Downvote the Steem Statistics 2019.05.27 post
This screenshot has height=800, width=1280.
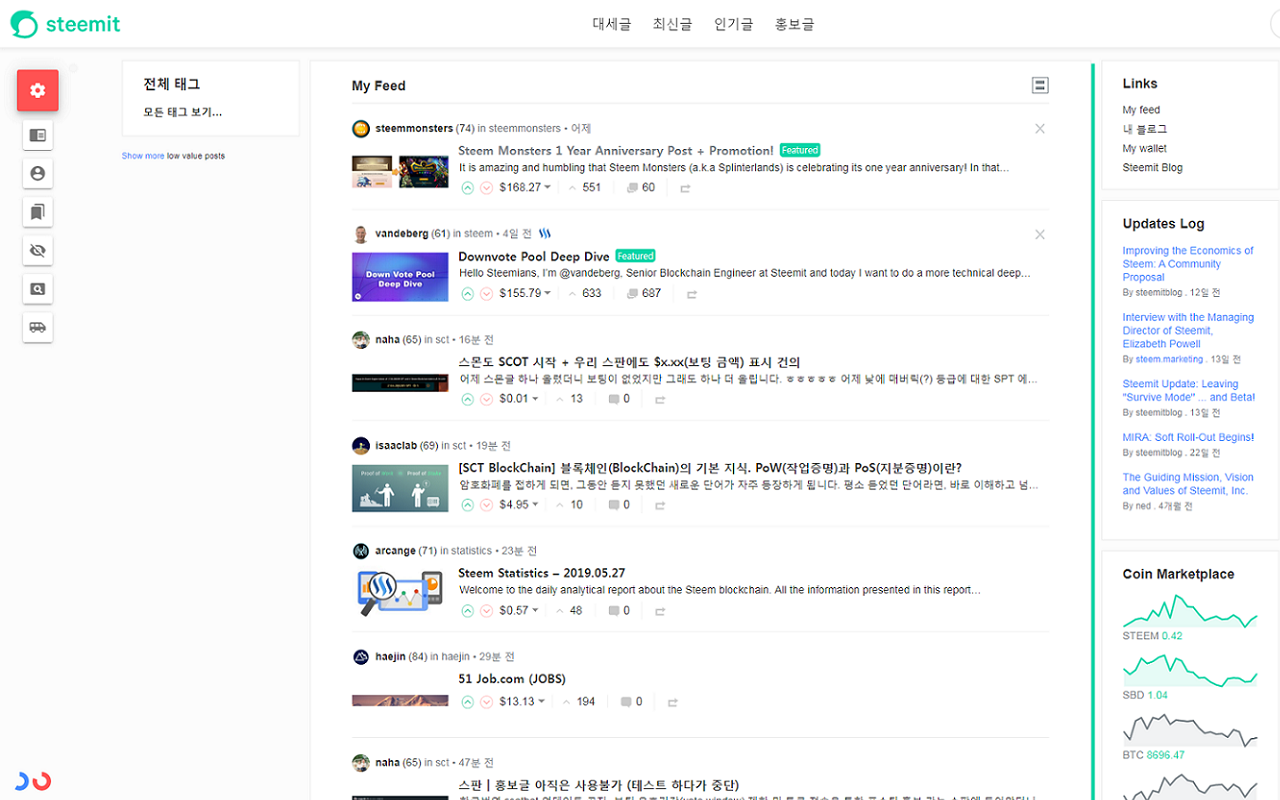click(486, 610)
